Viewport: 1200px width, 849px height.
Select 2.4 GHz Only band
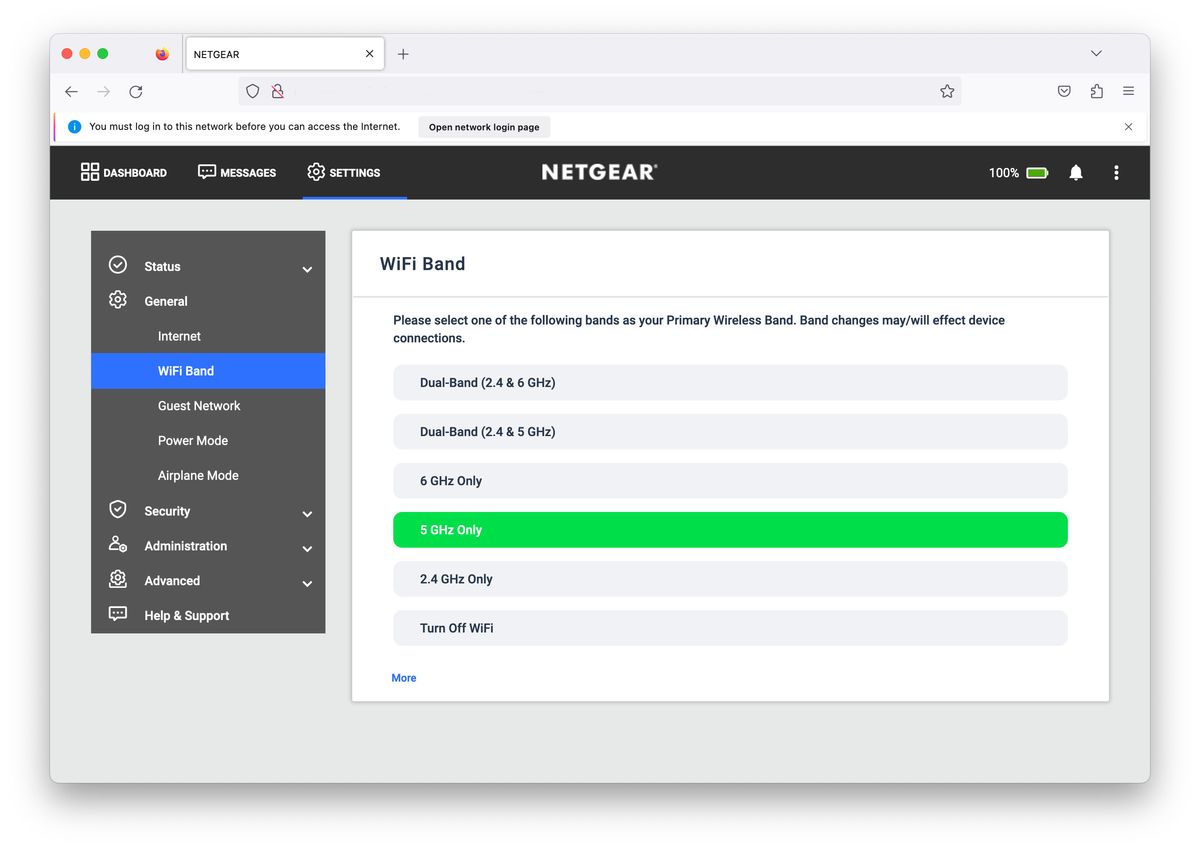(730, 579)
